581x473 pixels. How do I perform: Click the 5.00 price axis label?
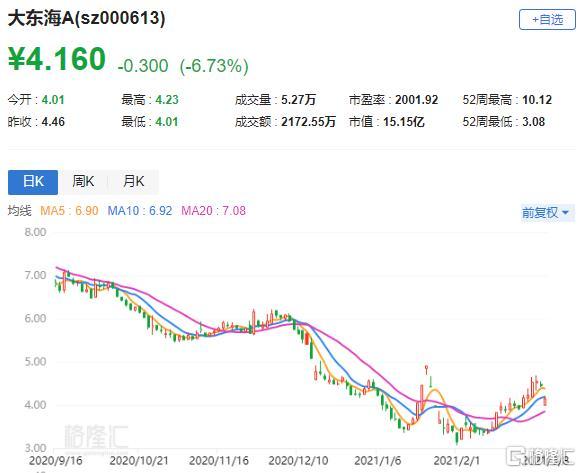(x=35, y=362)
